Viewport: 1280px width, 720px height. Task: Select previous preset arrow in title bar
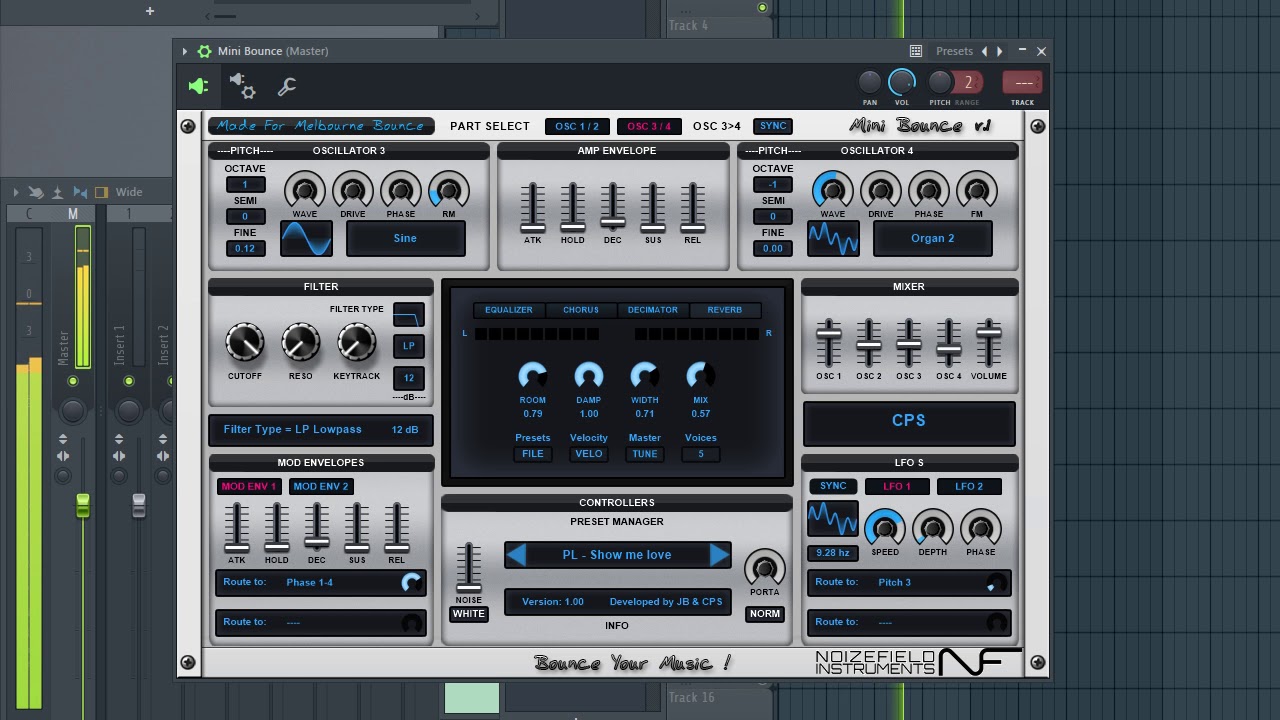[984, 51]
